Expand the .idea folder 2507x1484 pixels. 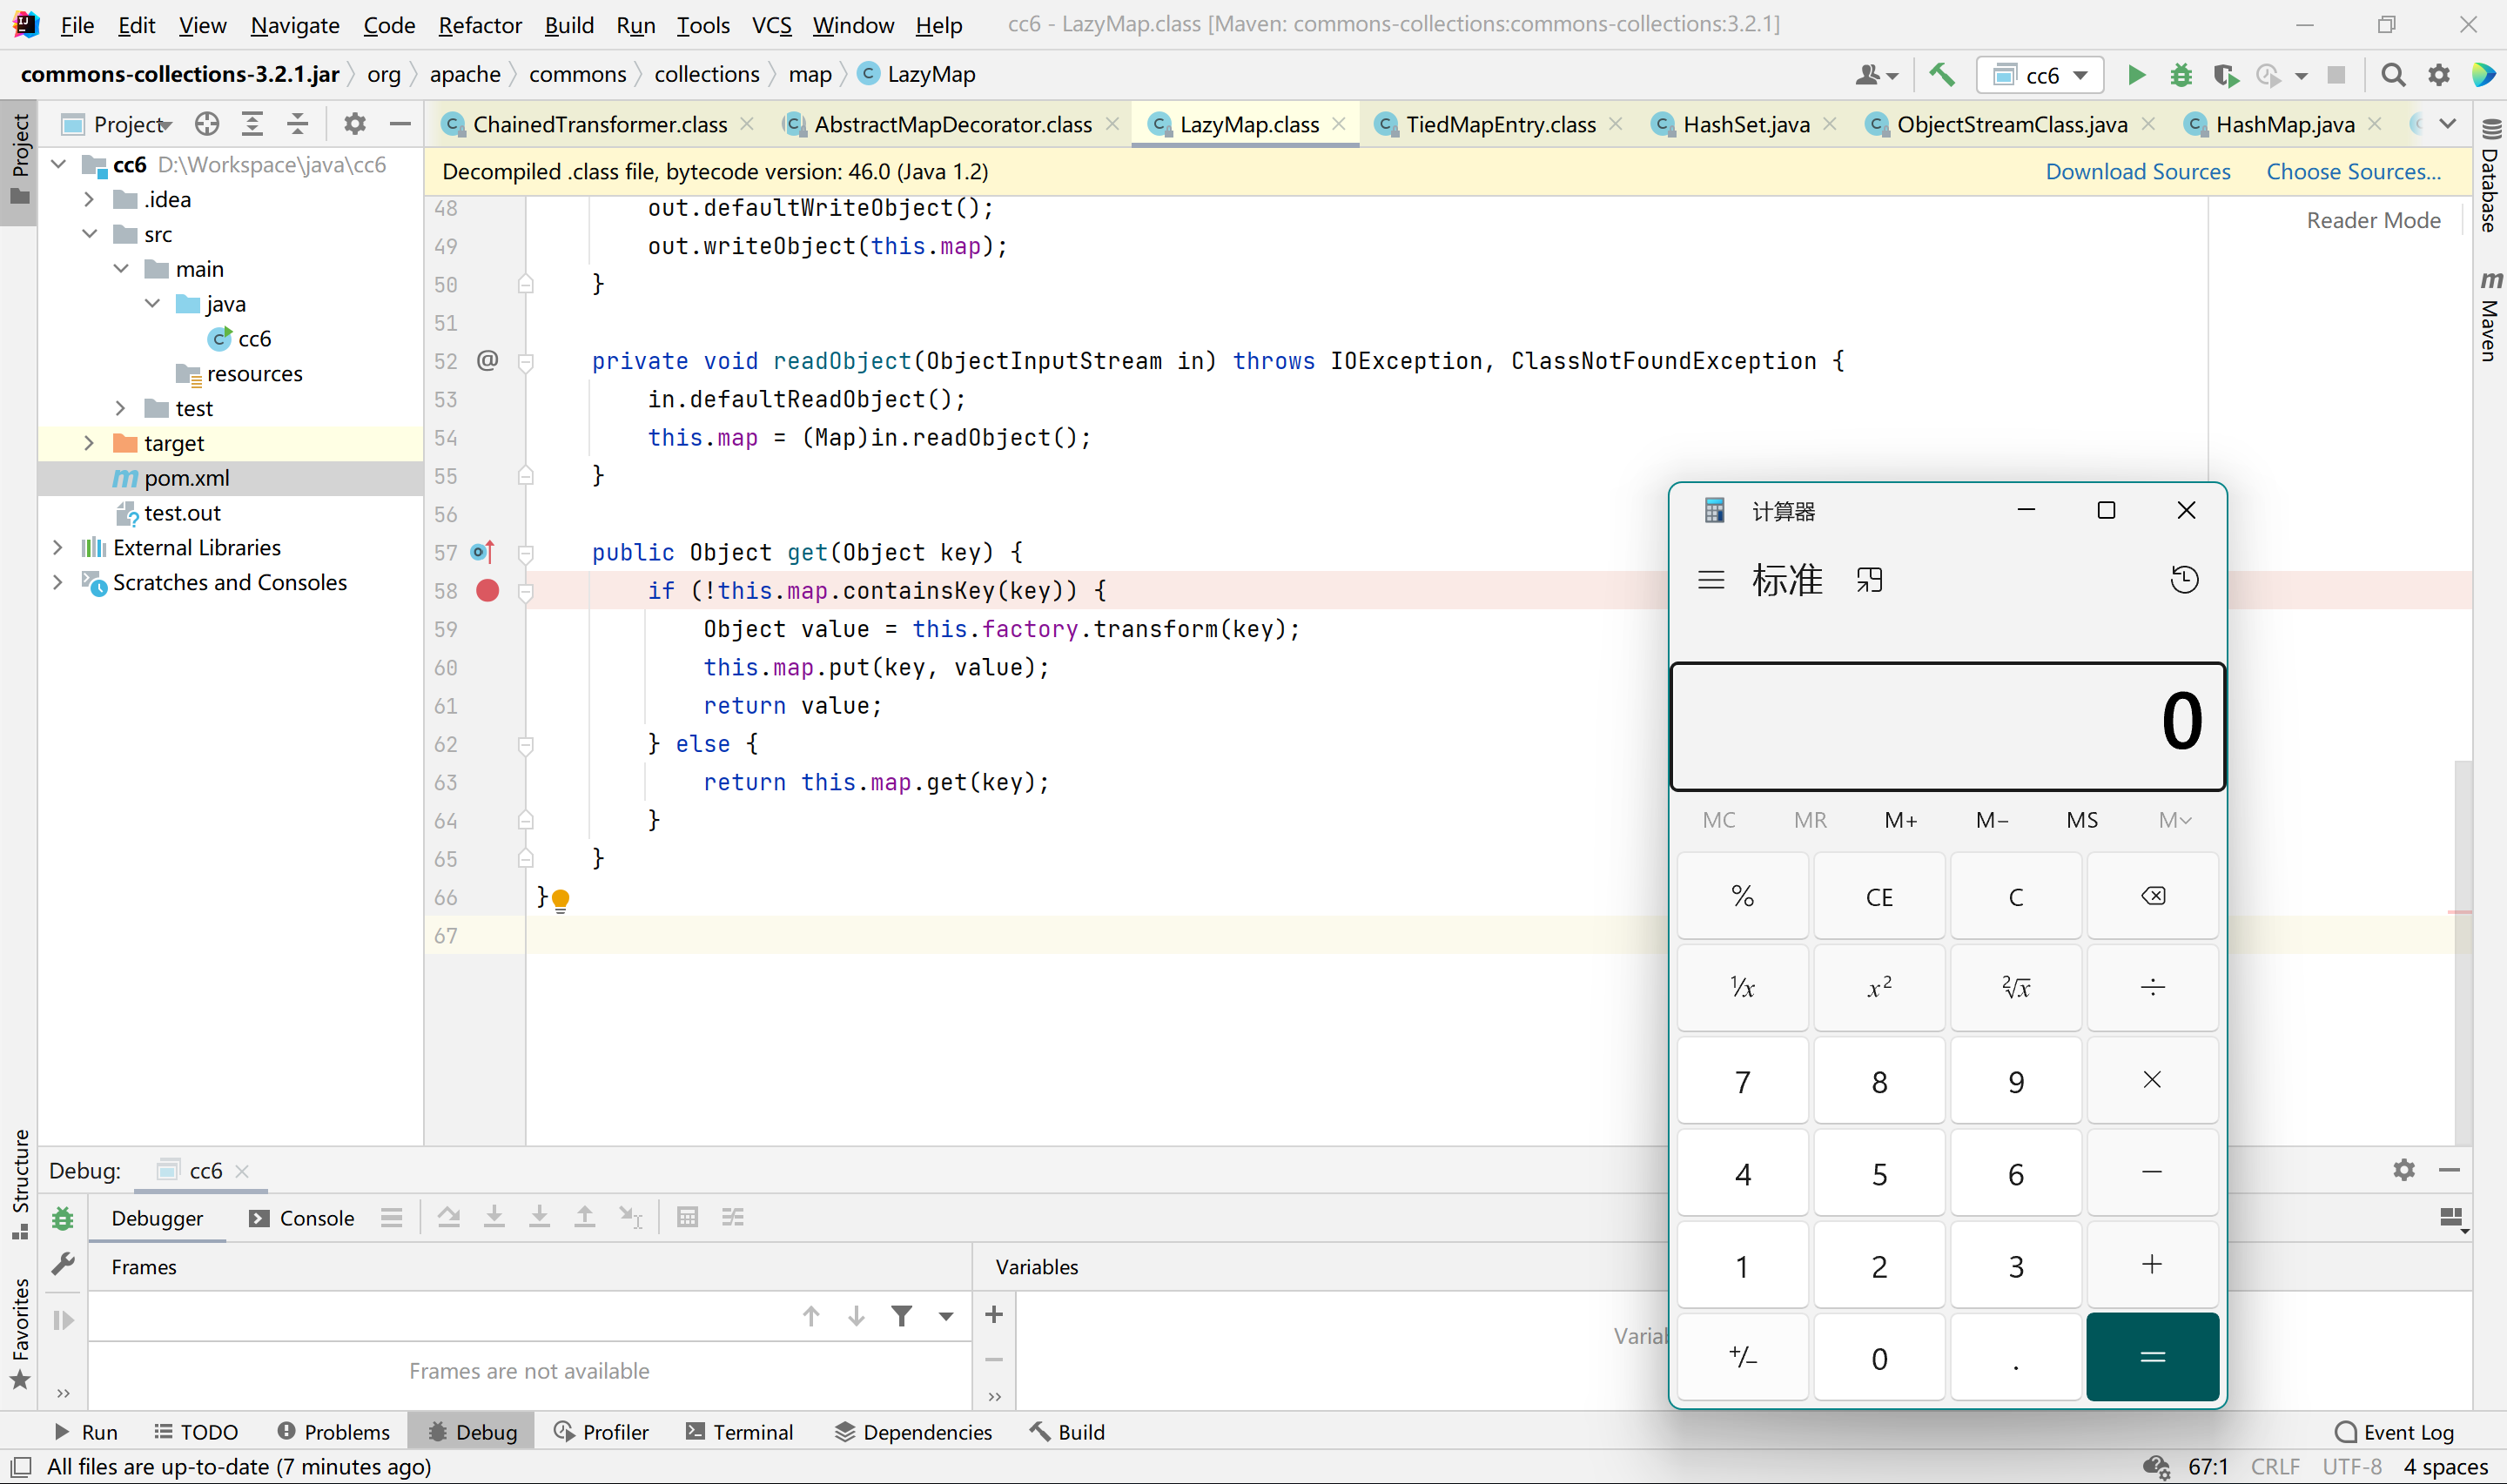coord(89,199)
